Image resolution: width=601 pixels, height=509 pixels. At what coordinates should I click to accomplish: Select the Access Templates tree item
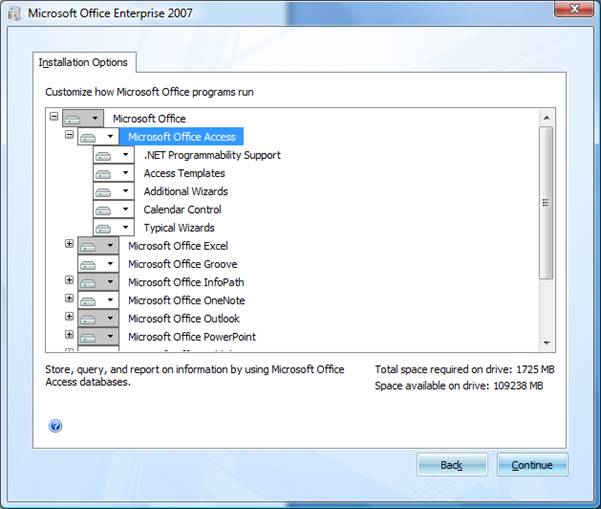coord(184,173)
